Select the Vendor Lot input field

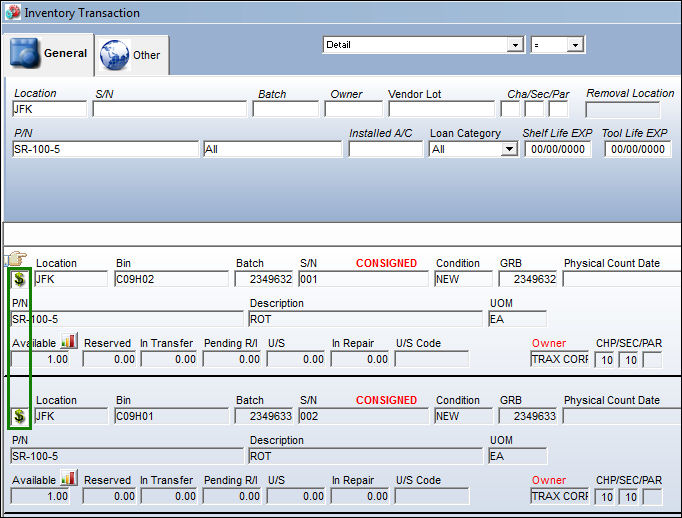click(441, 109)
